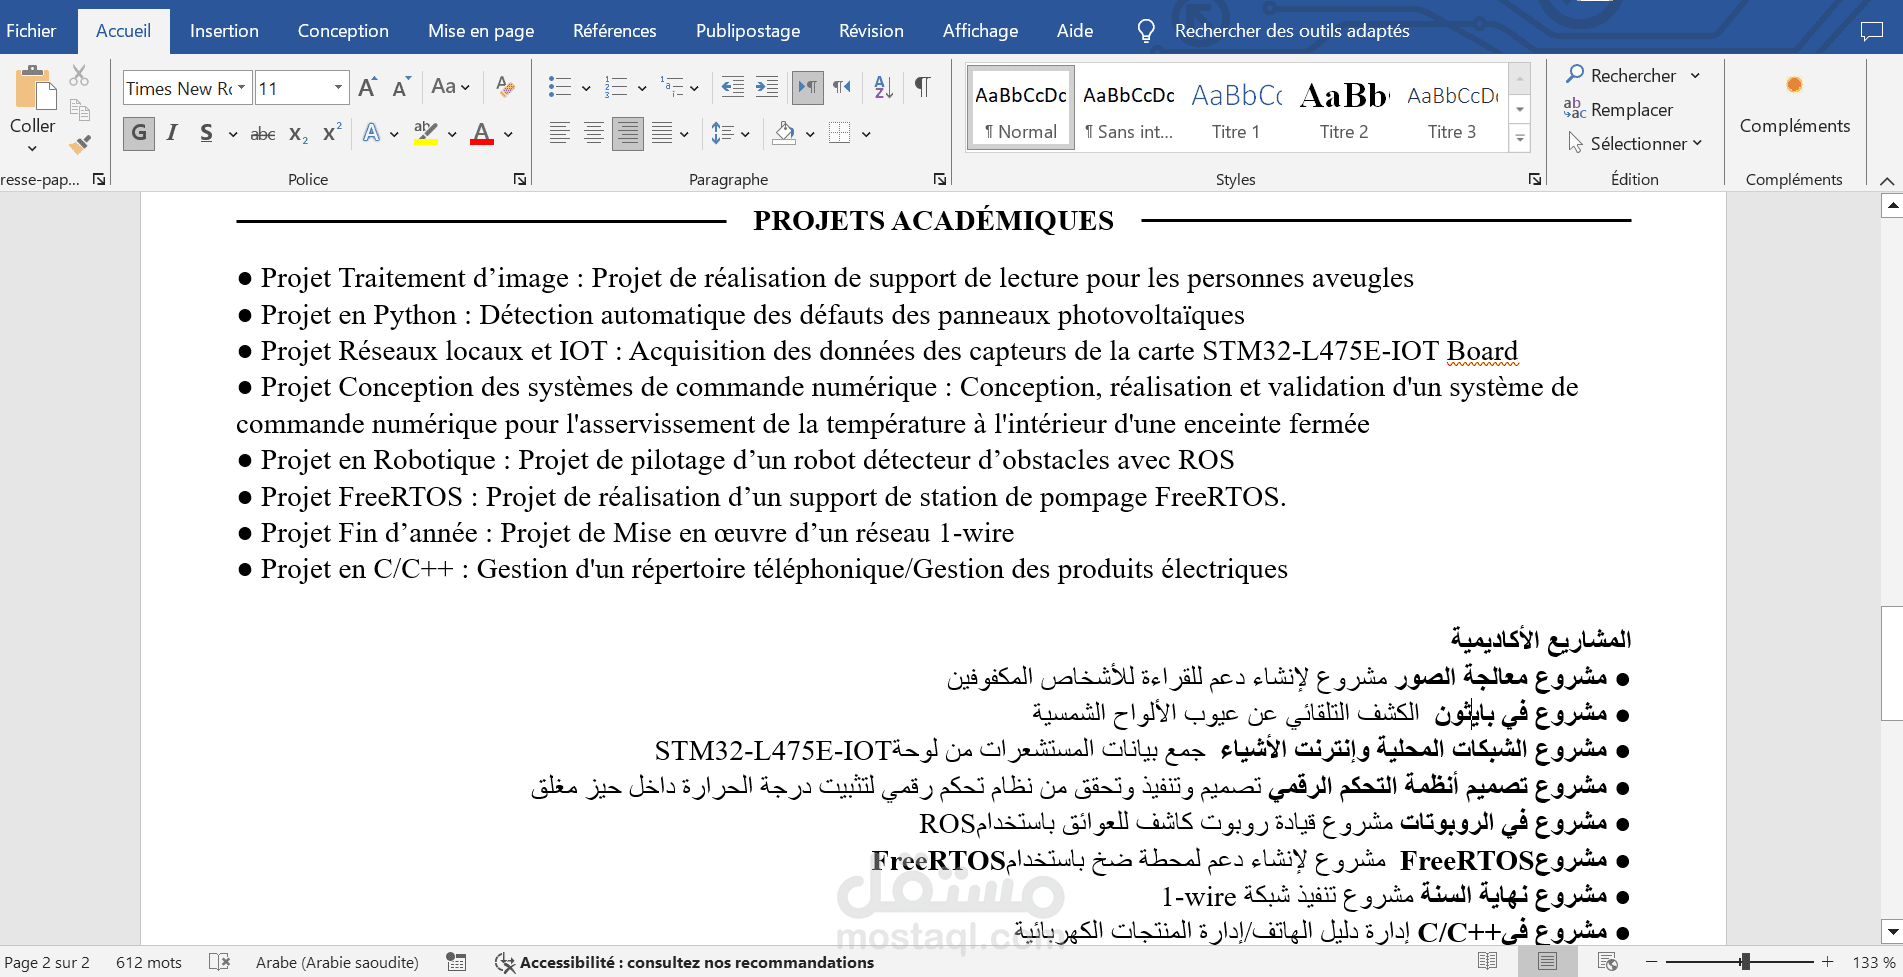Decrease the paragraph indent

[733, 88]
